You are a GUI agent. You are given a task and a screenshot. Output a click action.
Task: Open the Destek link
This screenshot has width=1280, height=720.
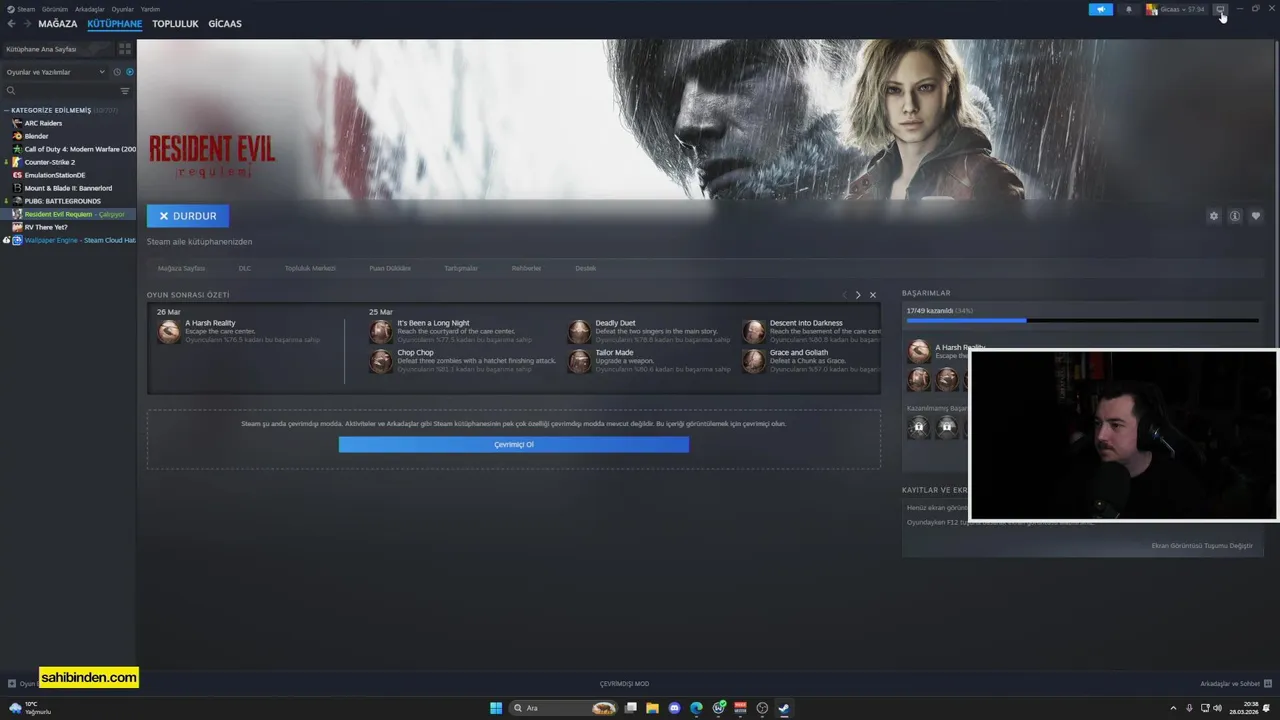(586, 268)
